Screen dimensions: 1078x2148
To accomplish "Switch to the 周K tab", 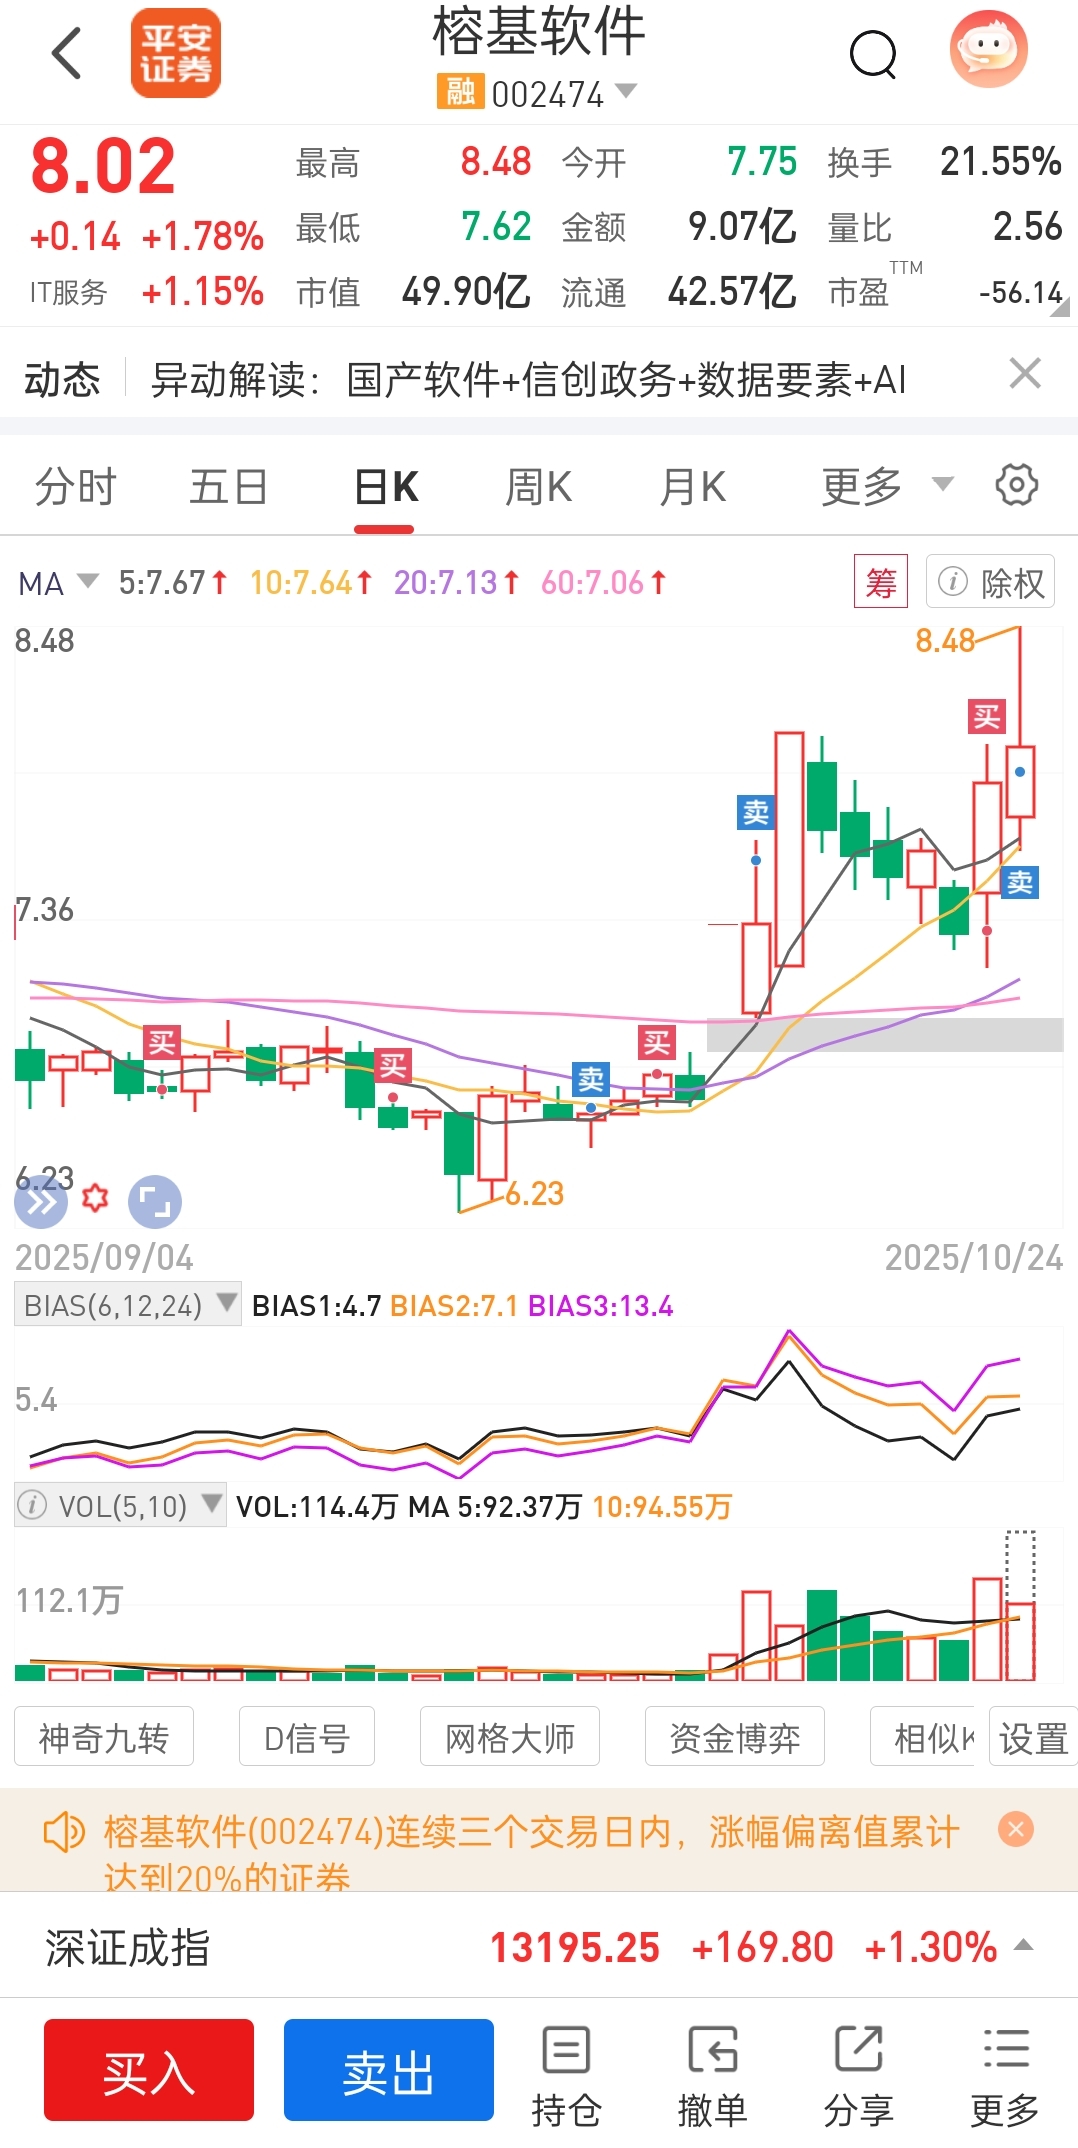I will tap(538, 488).
